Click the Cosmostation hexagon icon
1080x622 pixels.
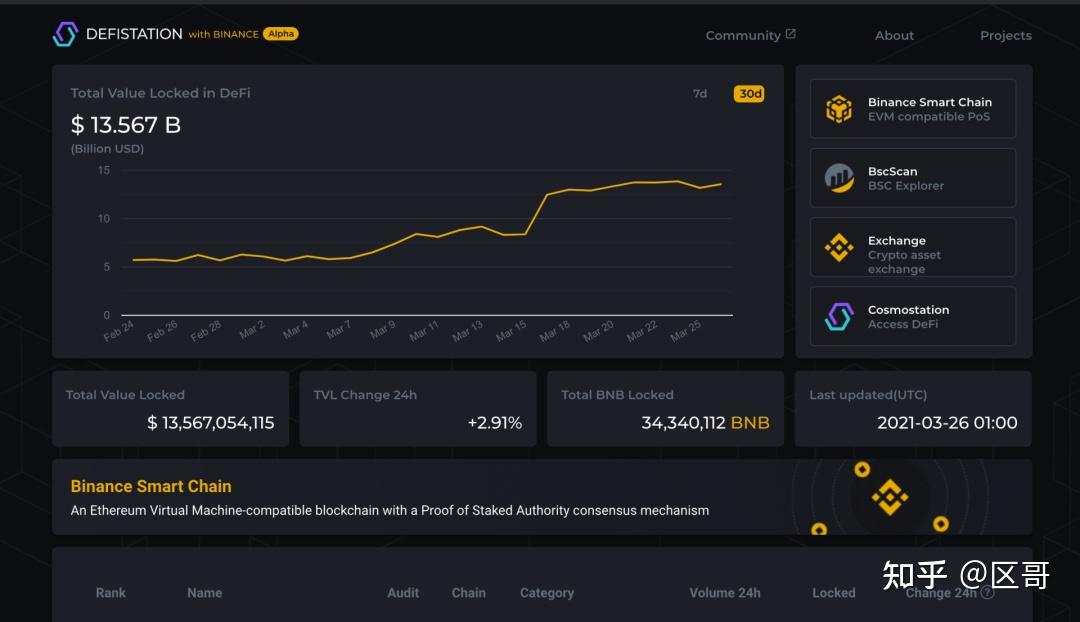pyautogui.click(x=839, y=317)
